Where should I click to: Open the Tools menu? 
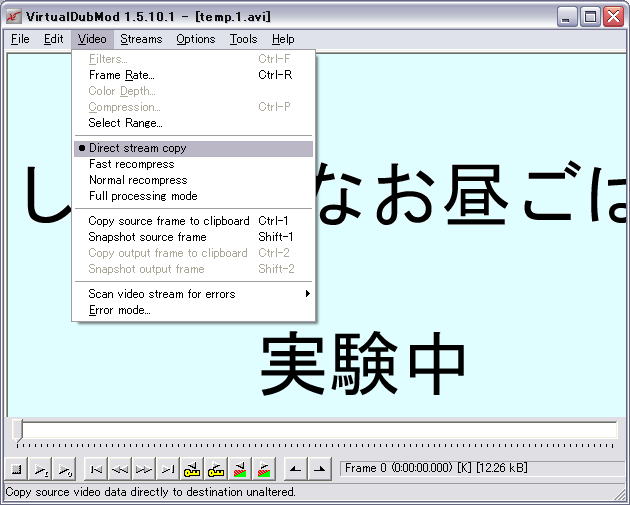pyautogui.click(x=243, y=39)
